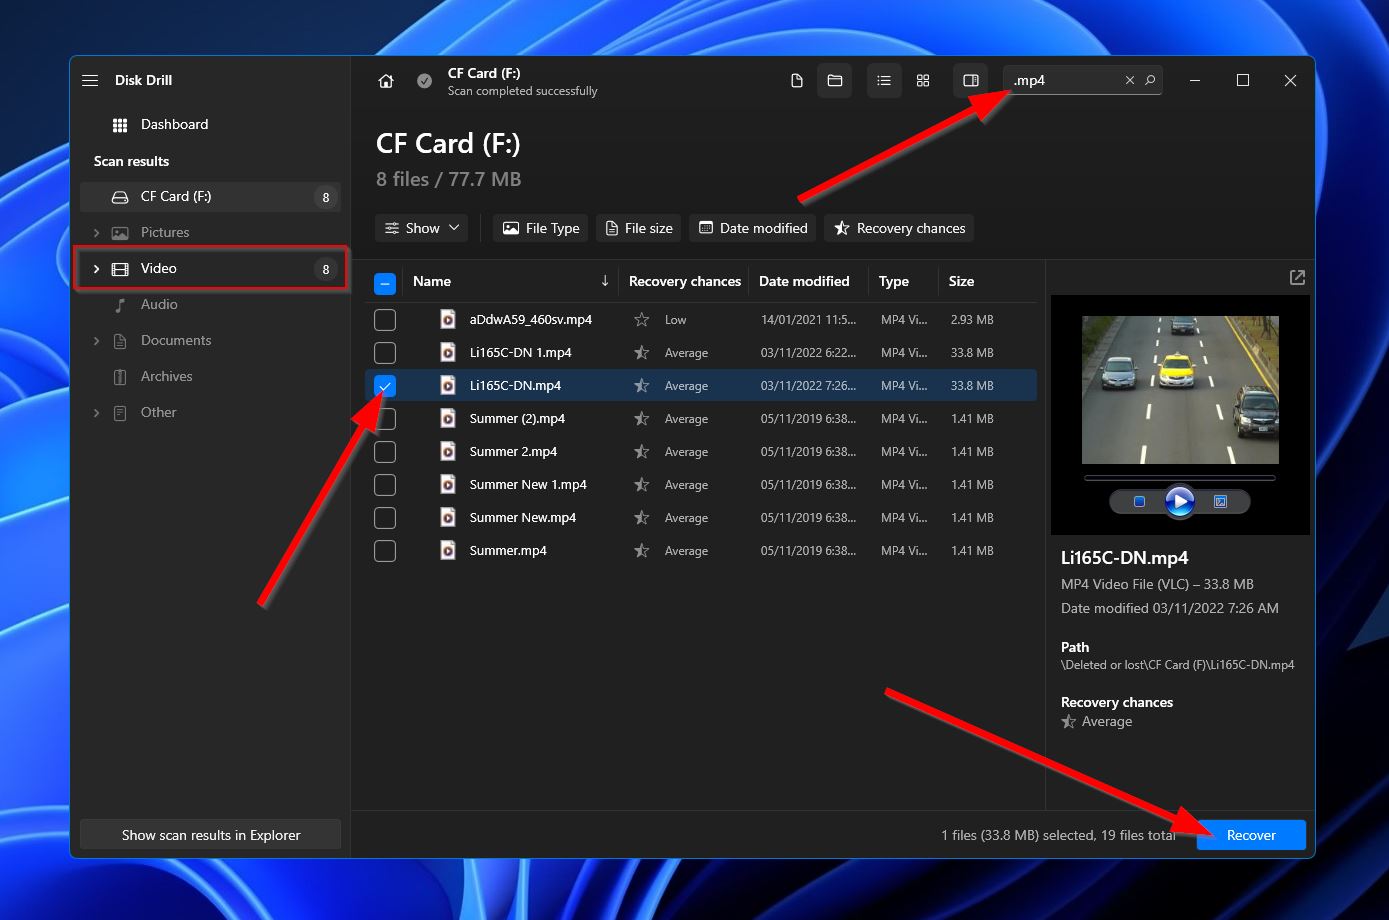Open the Date modified filter
Image resolution: width=1389 pixels, height=920 pixels.
click(752, 228)
